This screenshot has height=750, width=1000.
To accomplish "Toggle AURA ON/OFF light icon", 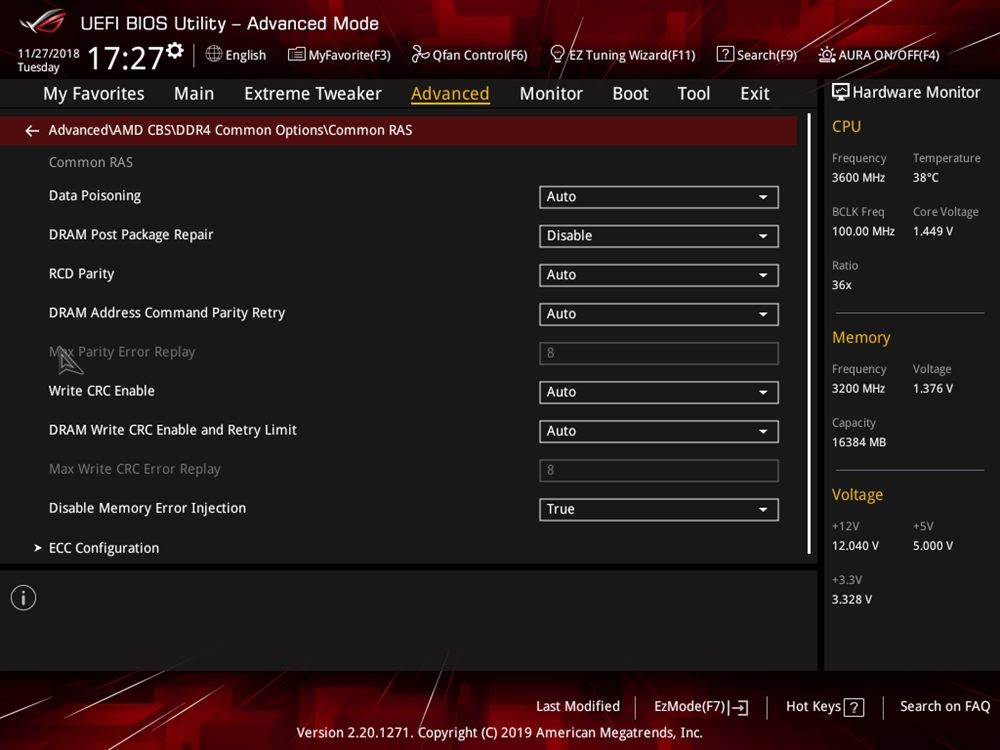I will click(827, 55).
